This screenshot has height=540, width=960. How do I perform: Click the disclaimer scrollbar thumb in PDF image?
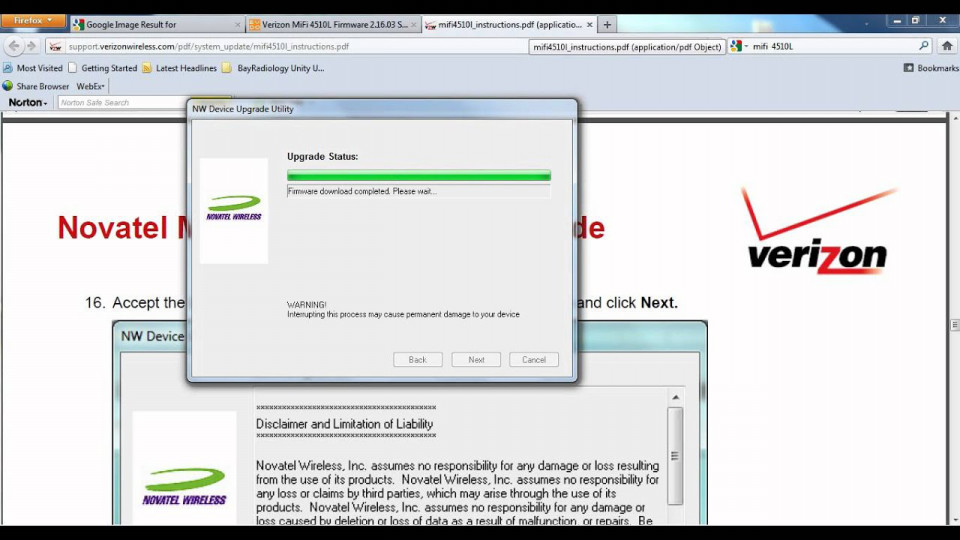[x=675, y=456]
